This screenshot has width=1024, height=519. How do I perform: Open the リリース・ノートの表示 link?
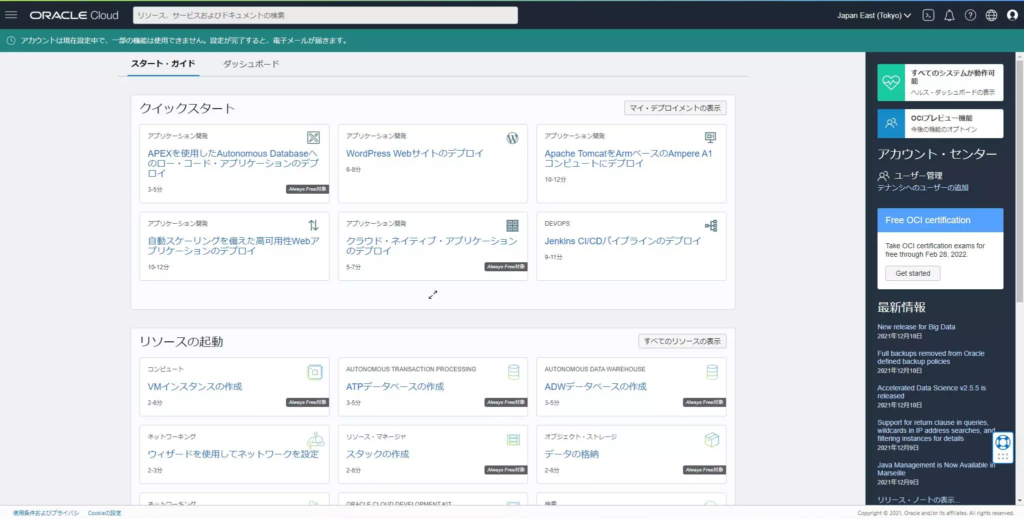click(919, 499)
